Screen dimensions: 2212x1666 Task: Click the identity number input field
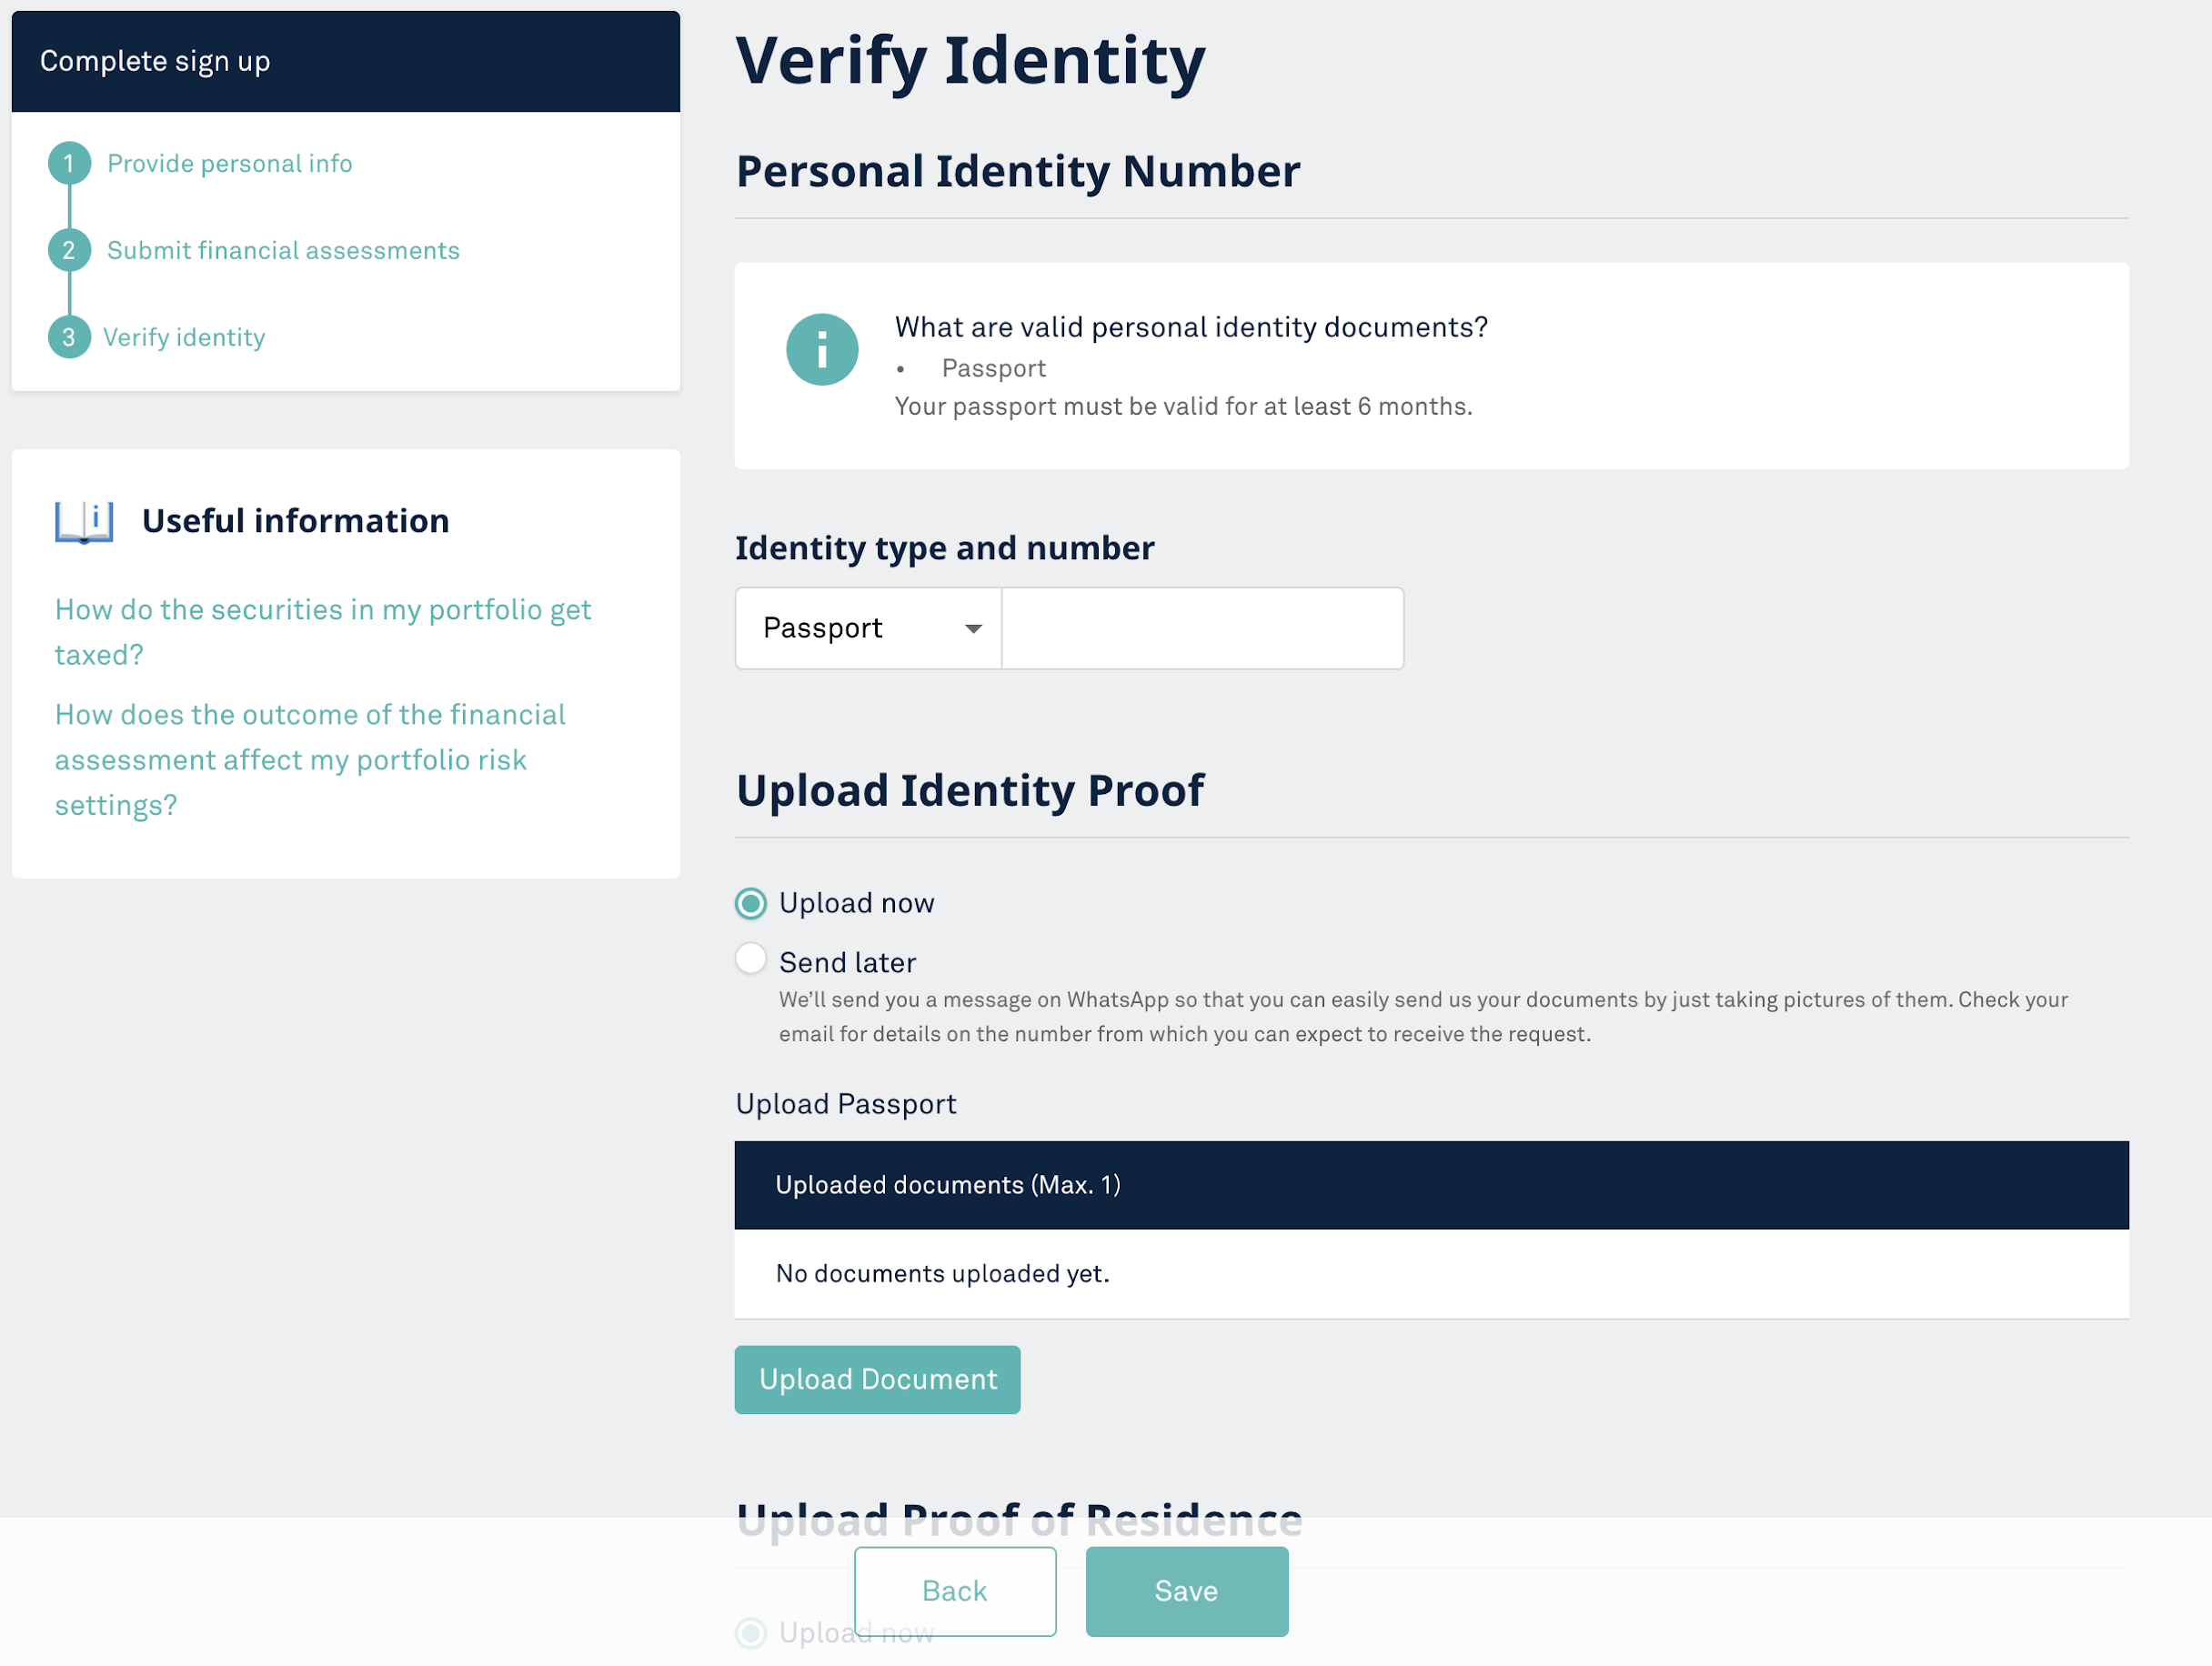(x=1202, y=628)
